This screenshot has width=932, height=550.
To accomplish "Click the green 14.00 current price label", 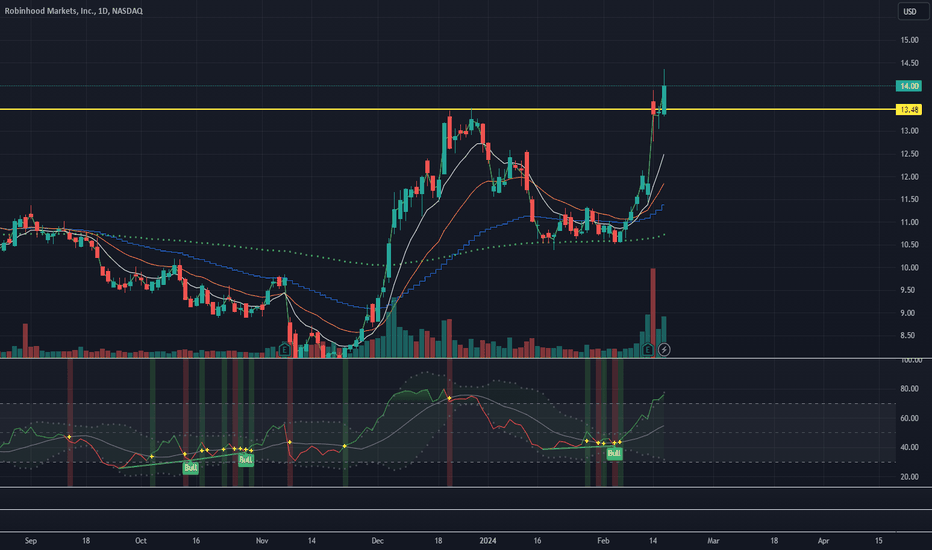I will coord(909,86).
